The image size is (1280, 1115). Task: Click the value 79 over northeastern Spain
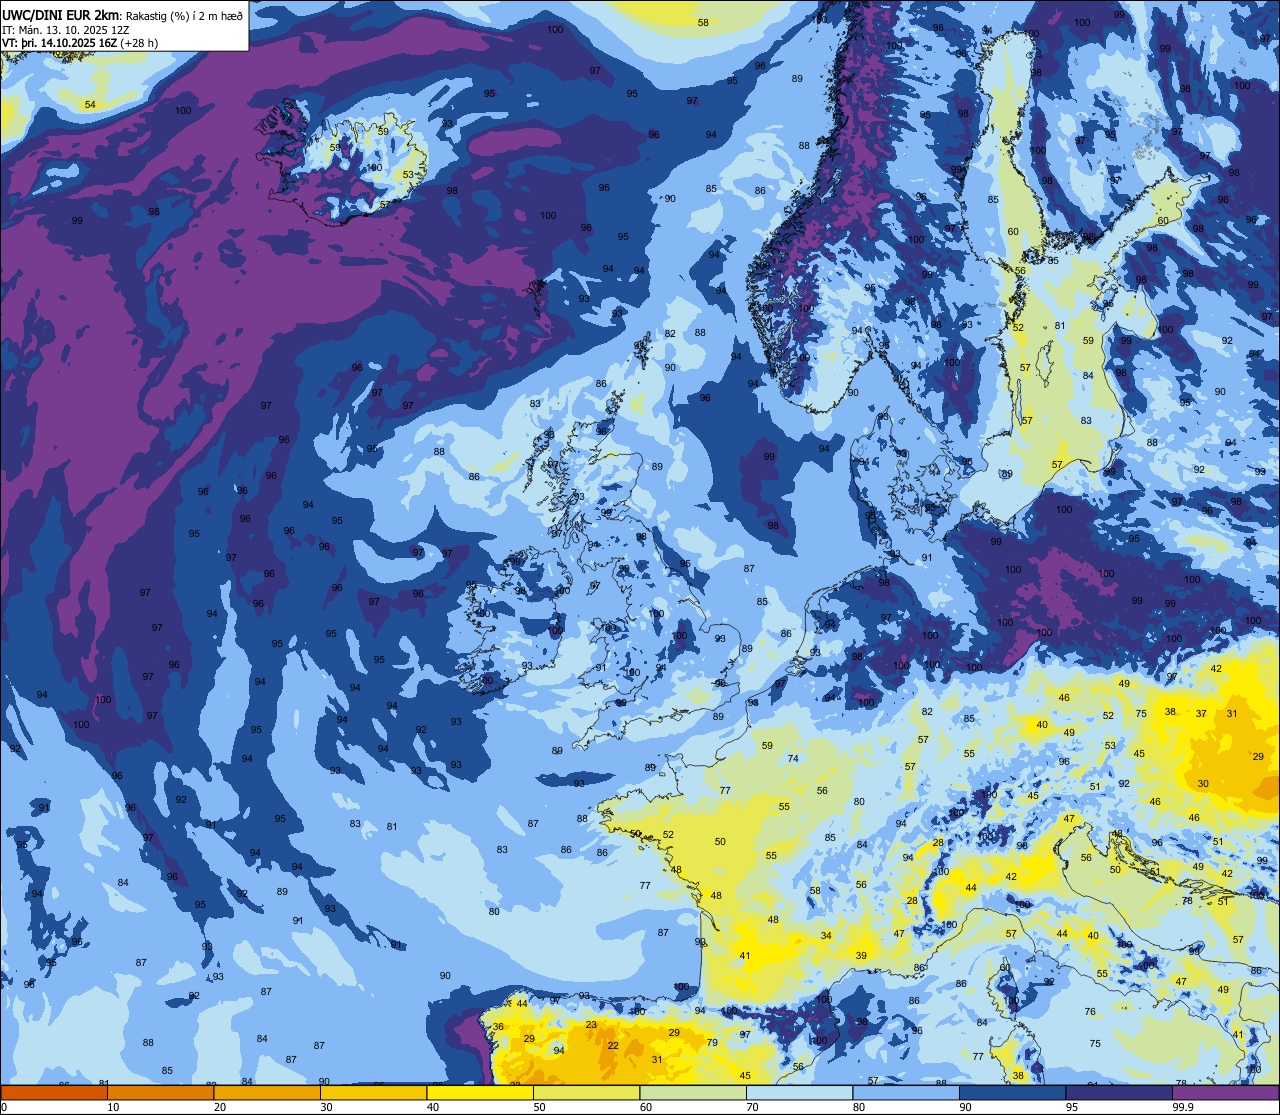click(x=712, y=1043)
